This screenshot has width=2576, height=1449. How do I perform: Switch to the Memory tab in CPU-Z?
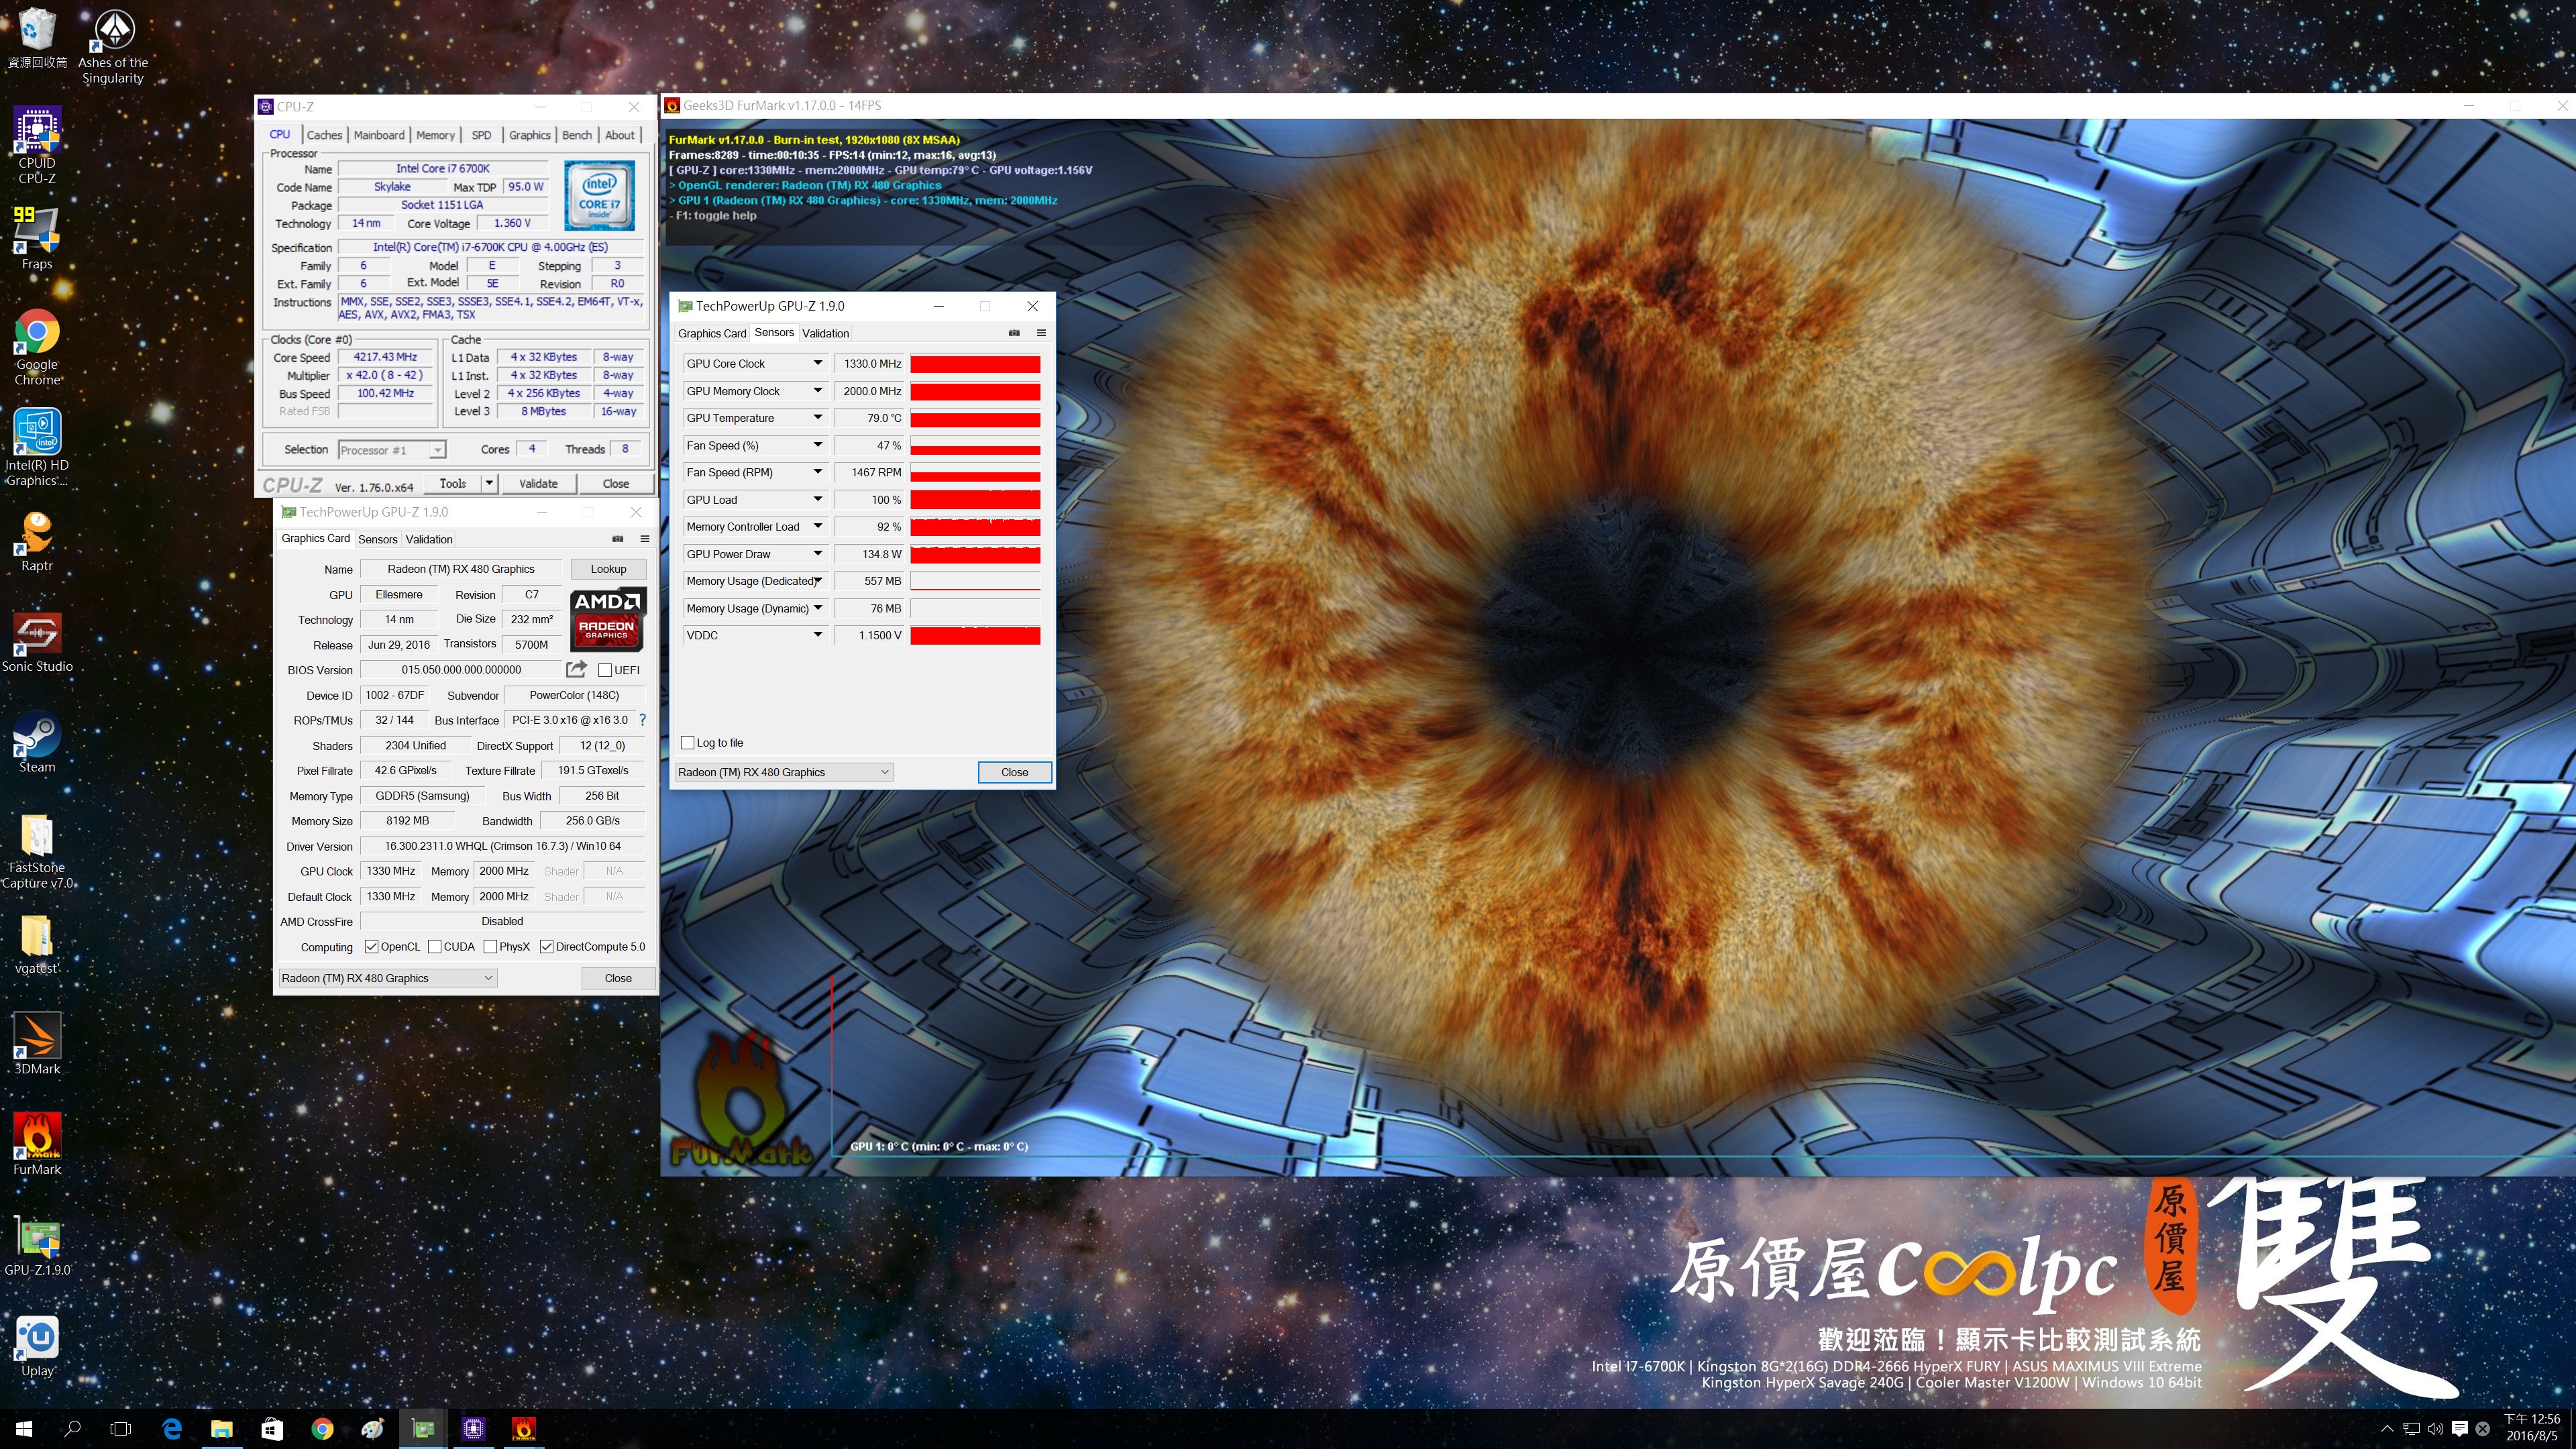(435, 135)
